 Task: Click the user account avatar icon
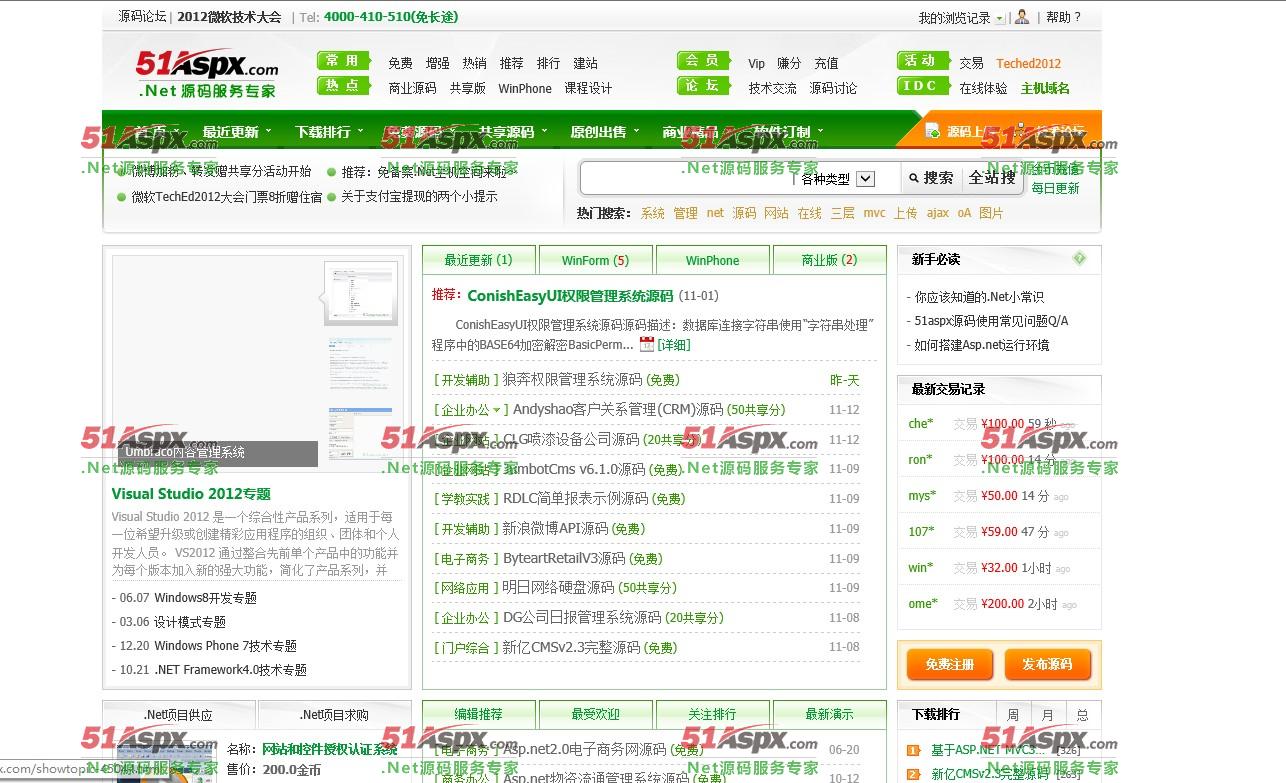tap(1021, 17)
